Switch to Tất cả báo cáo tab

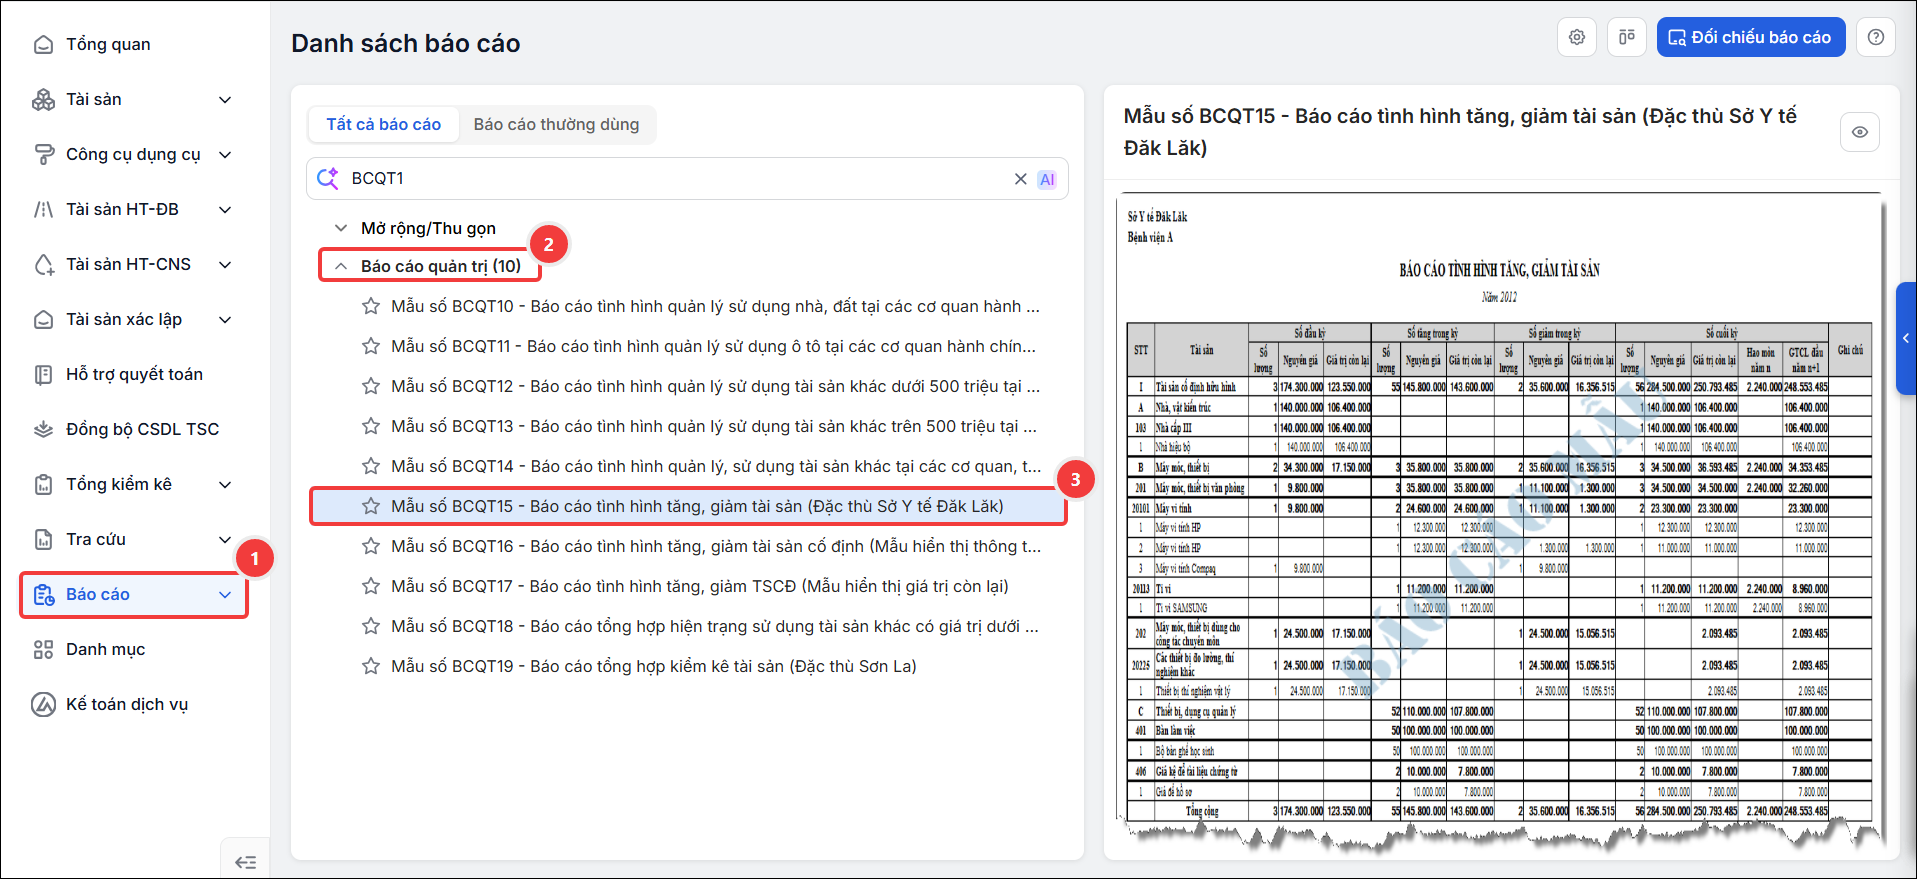383,124
